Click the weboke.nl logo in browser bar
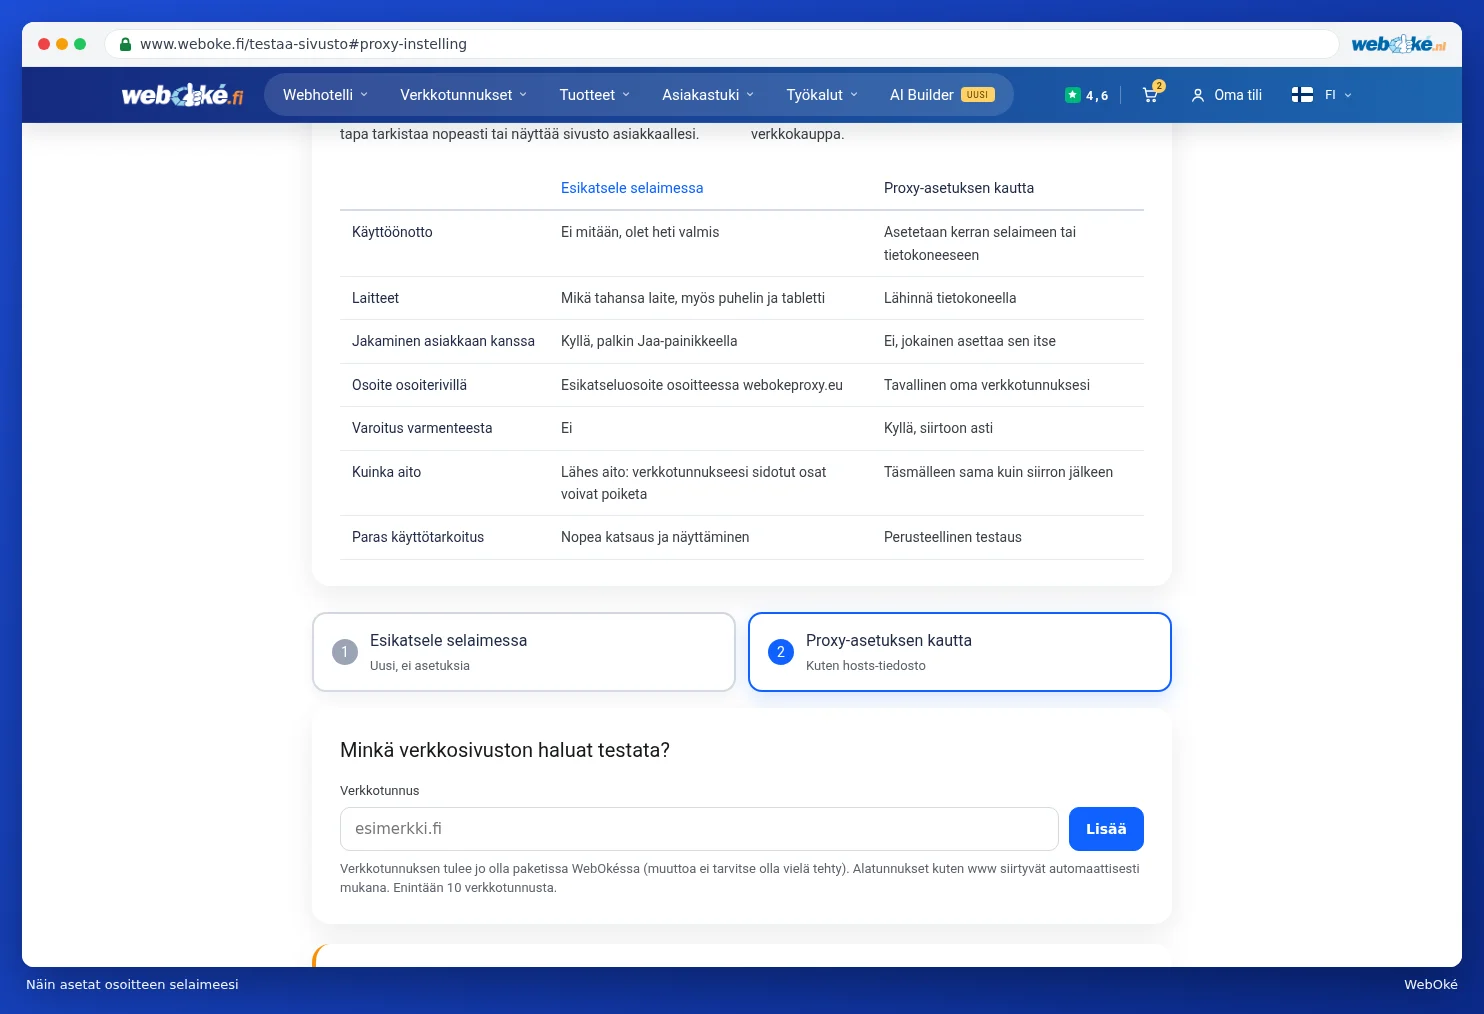Image resolution: width=1484 pixels, height=1014 pixels. point(1398,44)
